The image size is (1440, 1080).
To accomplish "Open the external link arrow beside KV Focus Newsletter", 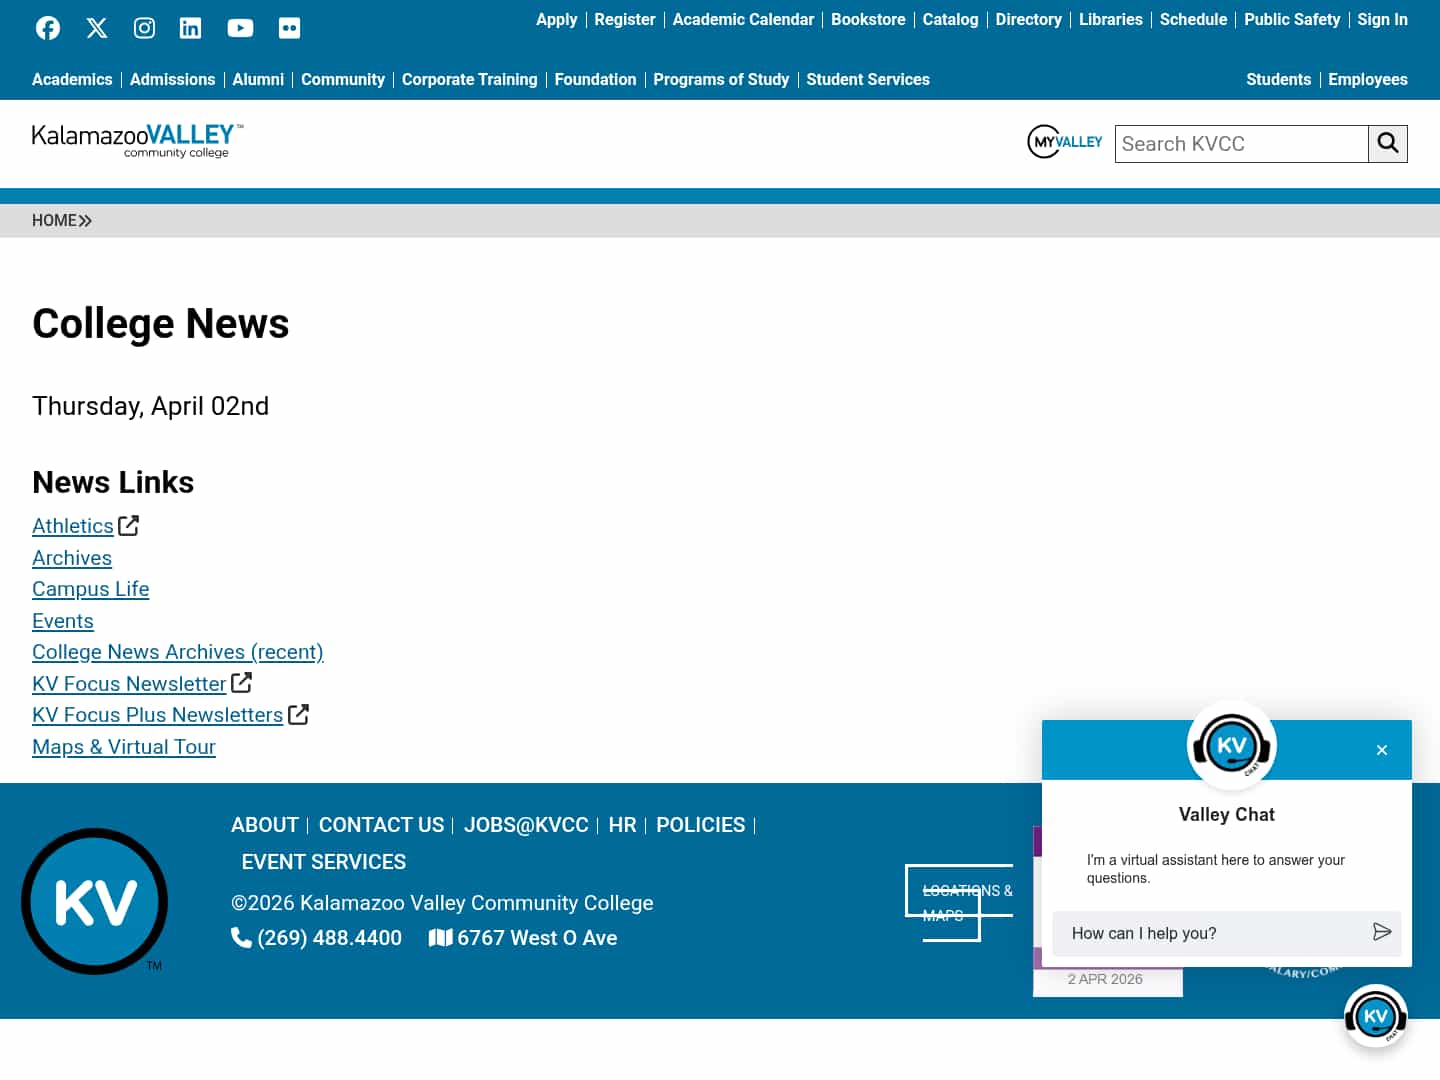I will point(241,682).
